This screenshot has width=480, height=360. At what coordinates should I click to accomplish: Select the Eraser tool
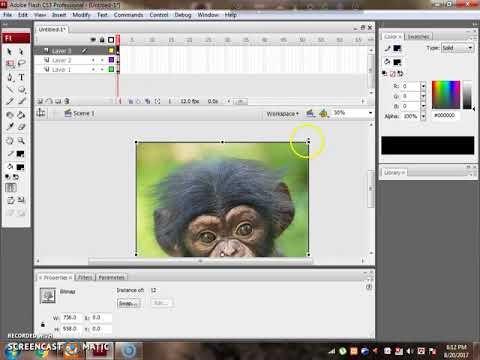coord(22,127)
